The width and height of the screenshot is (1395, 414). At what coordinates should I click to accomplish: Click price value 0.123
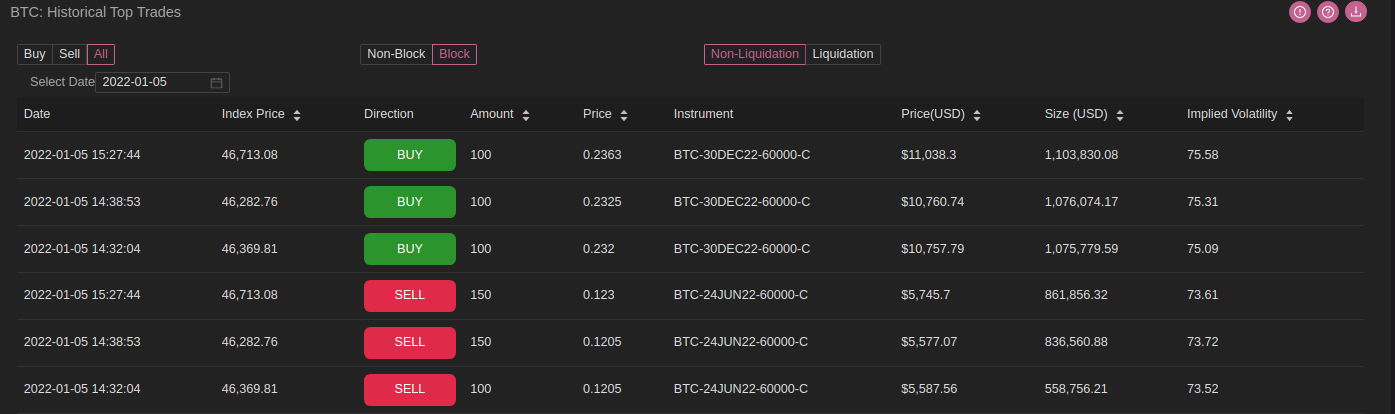(599, 295)
